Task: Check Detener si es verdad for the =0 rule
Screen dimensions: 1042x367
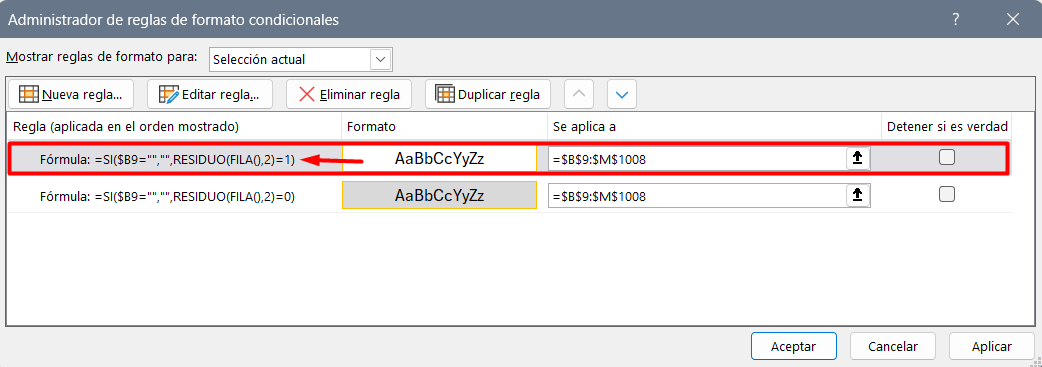Action: pos(947,194)
